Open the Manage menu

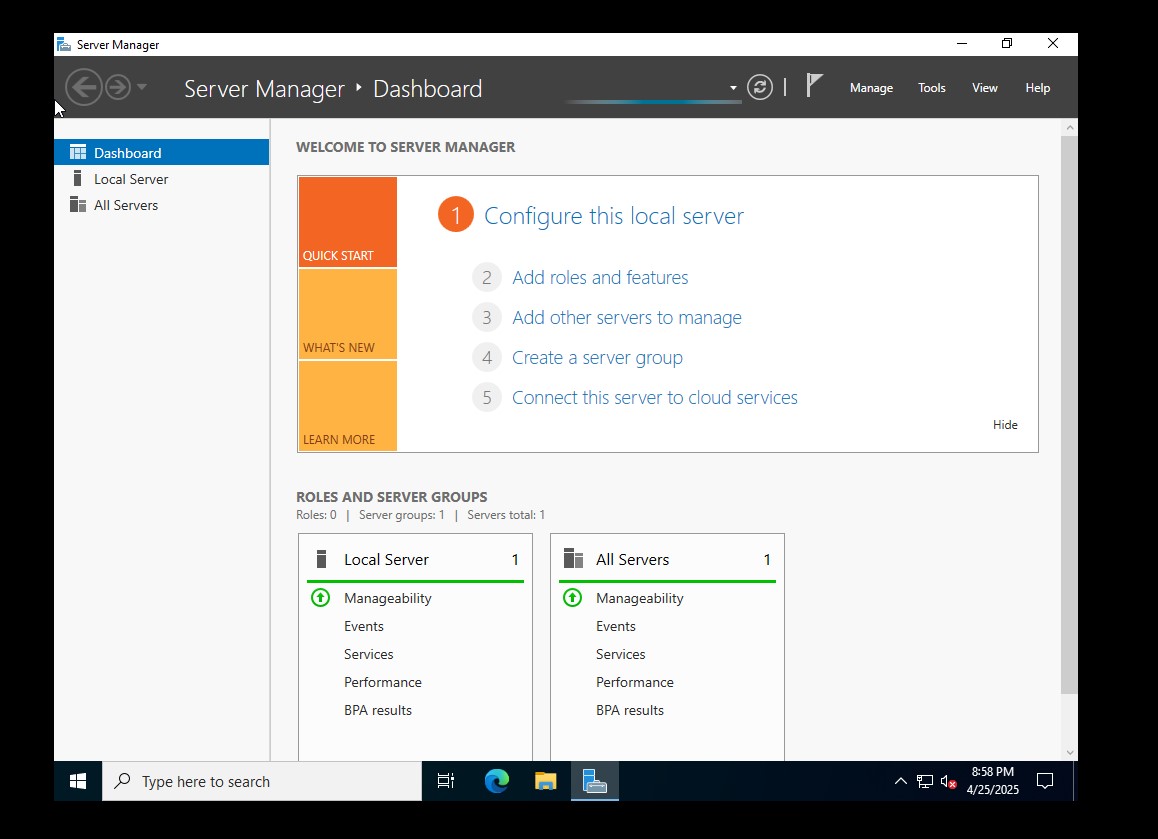click(871, 88)
